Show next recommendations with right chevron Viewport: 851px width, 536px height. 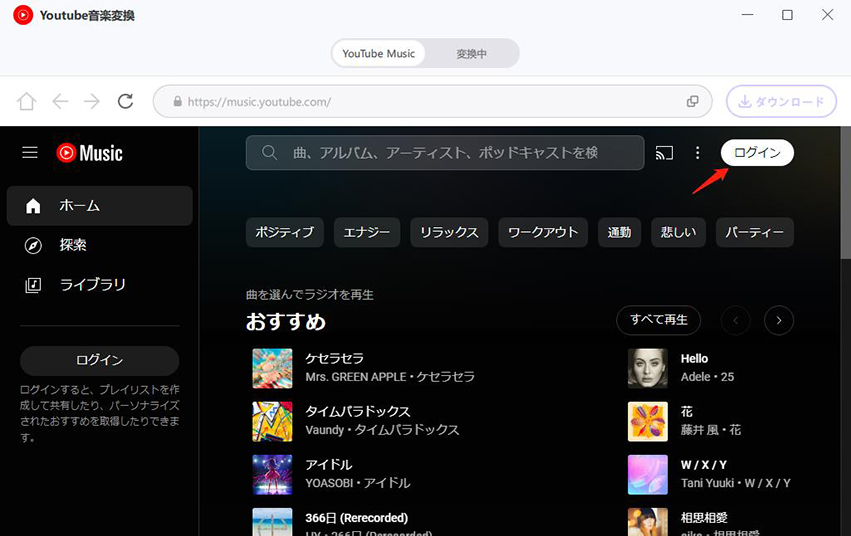pos(779,320)
